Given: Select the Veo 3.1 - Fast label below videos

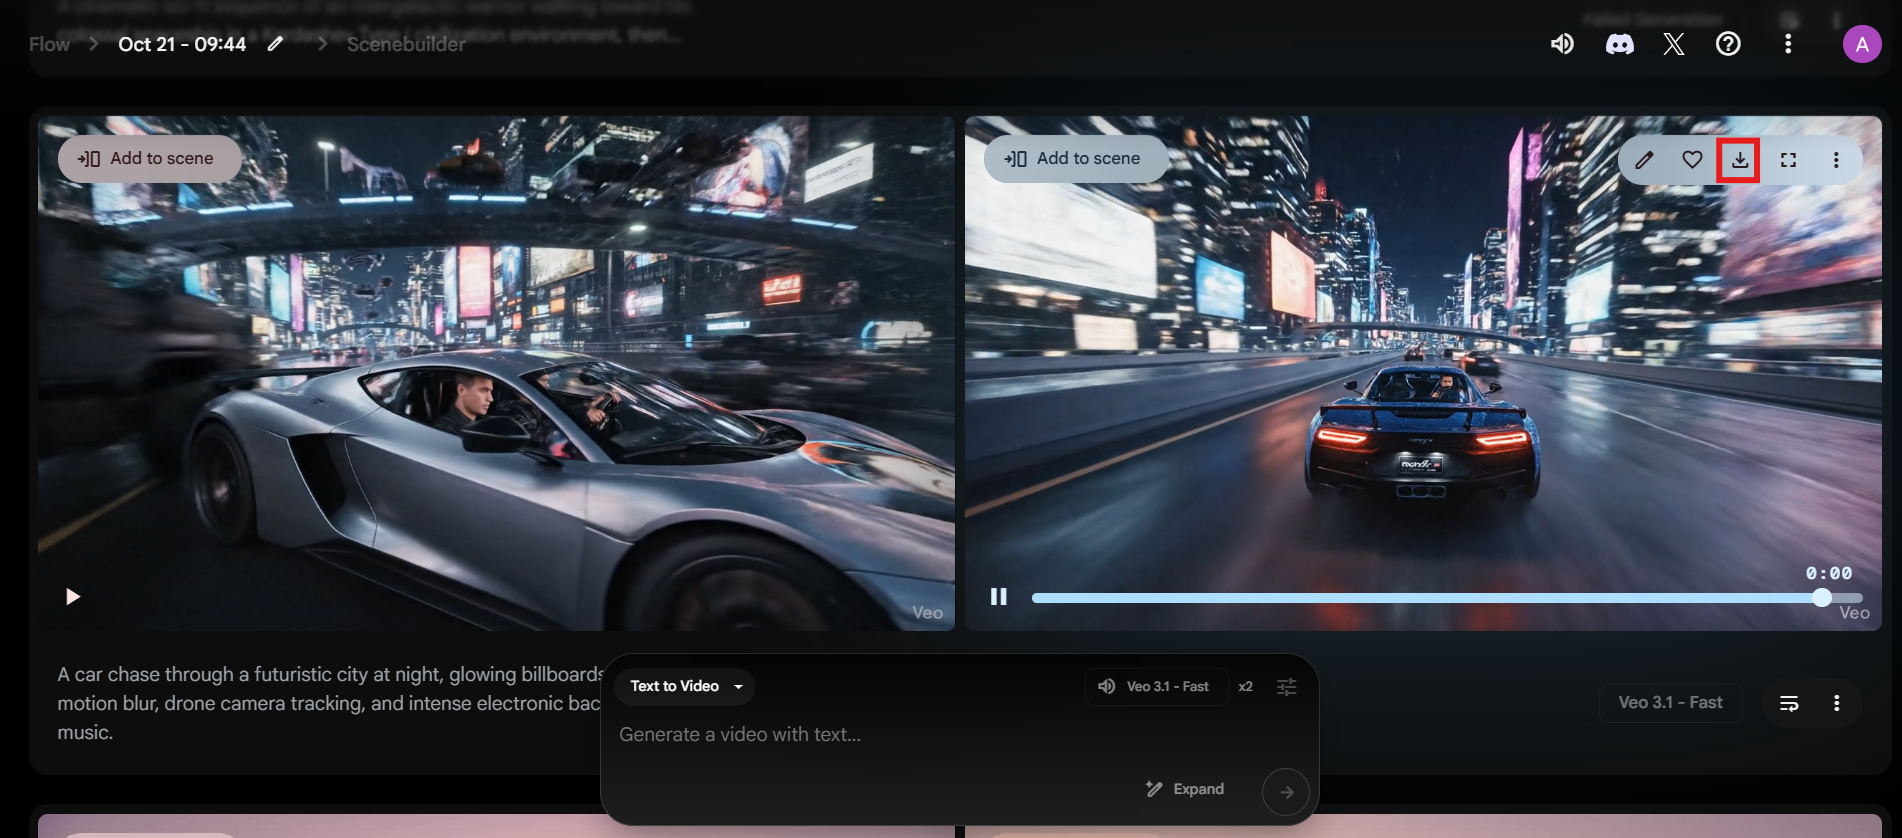Looking at the screenshot, I should (1670, 703).
